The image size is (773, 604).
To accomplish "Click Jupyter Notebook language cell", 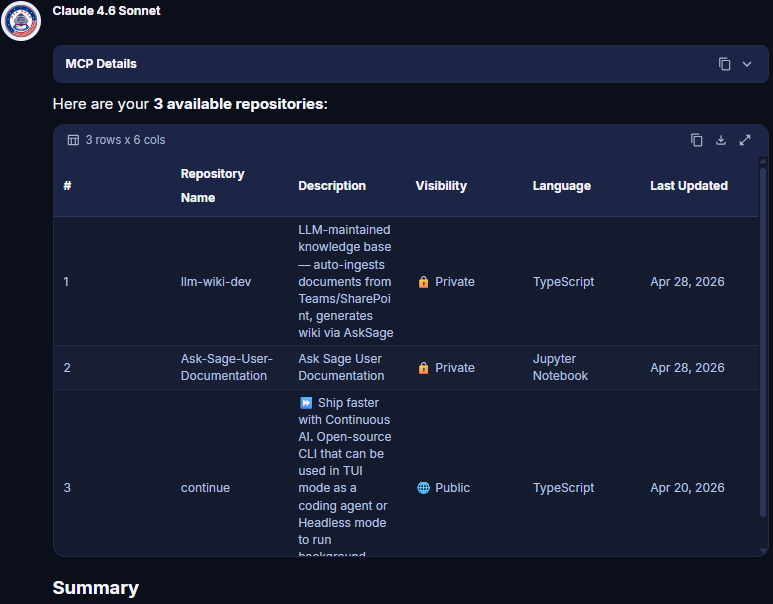I will (561, 367).
